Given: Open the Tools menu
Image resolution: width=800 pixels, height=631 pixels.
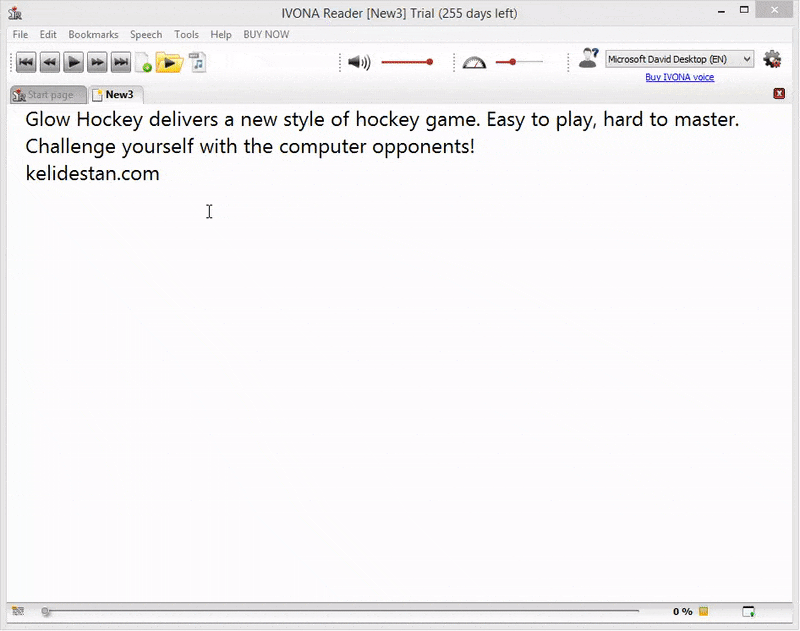Looking at the screenshot, I should point(186,34).
